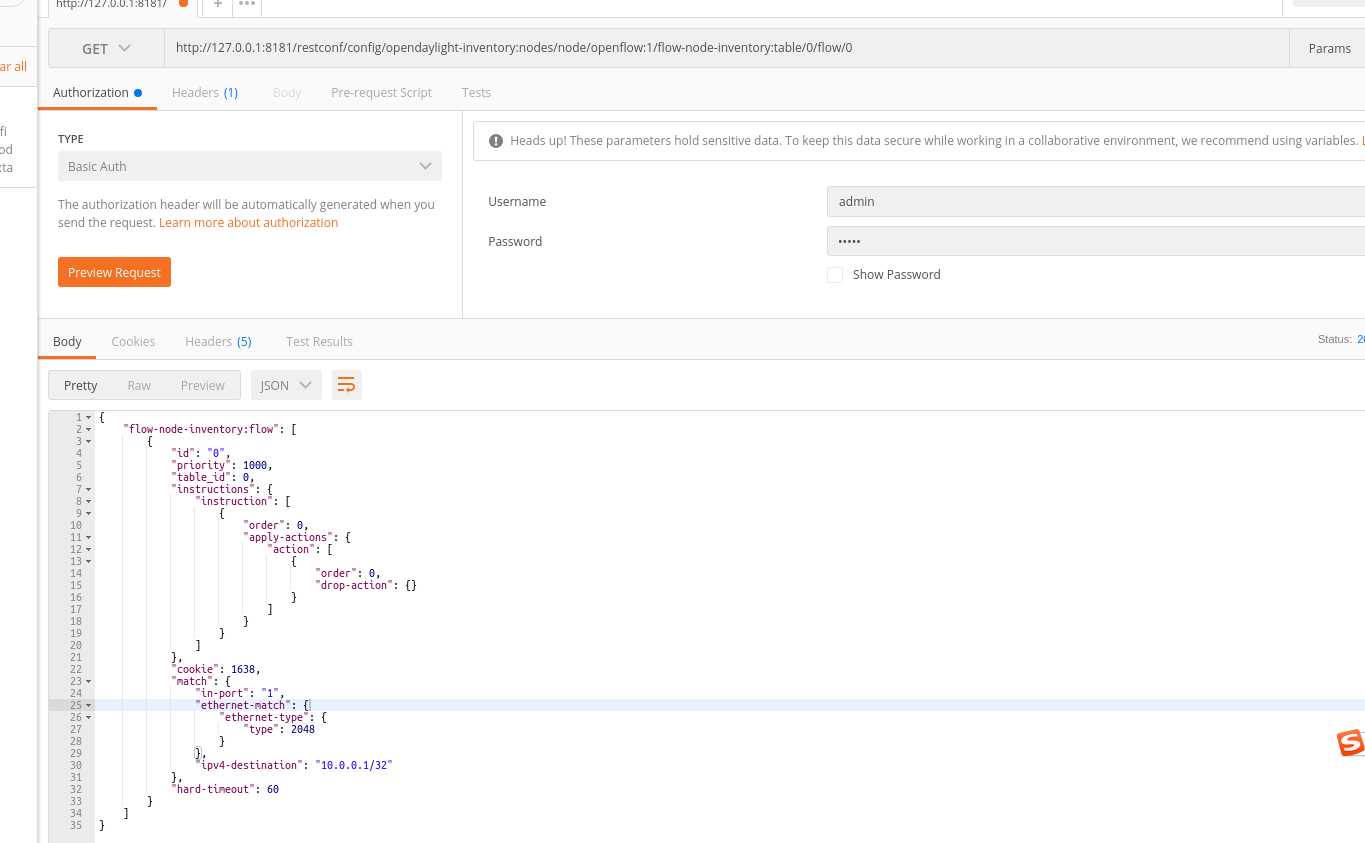1365x843 pixels.
Task: Open the JSON format dropdown
Action: tap(286, 385)
